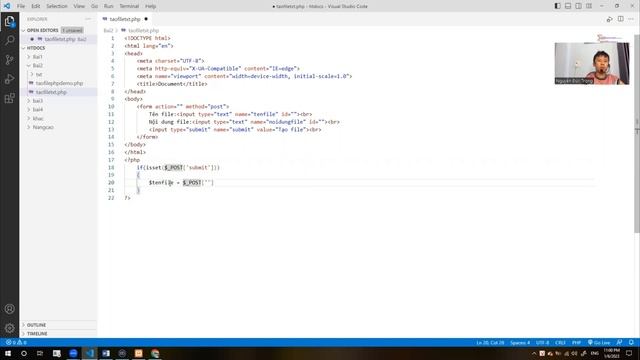Open the Source Control view

pyautogui.click(x=9, y=60)
